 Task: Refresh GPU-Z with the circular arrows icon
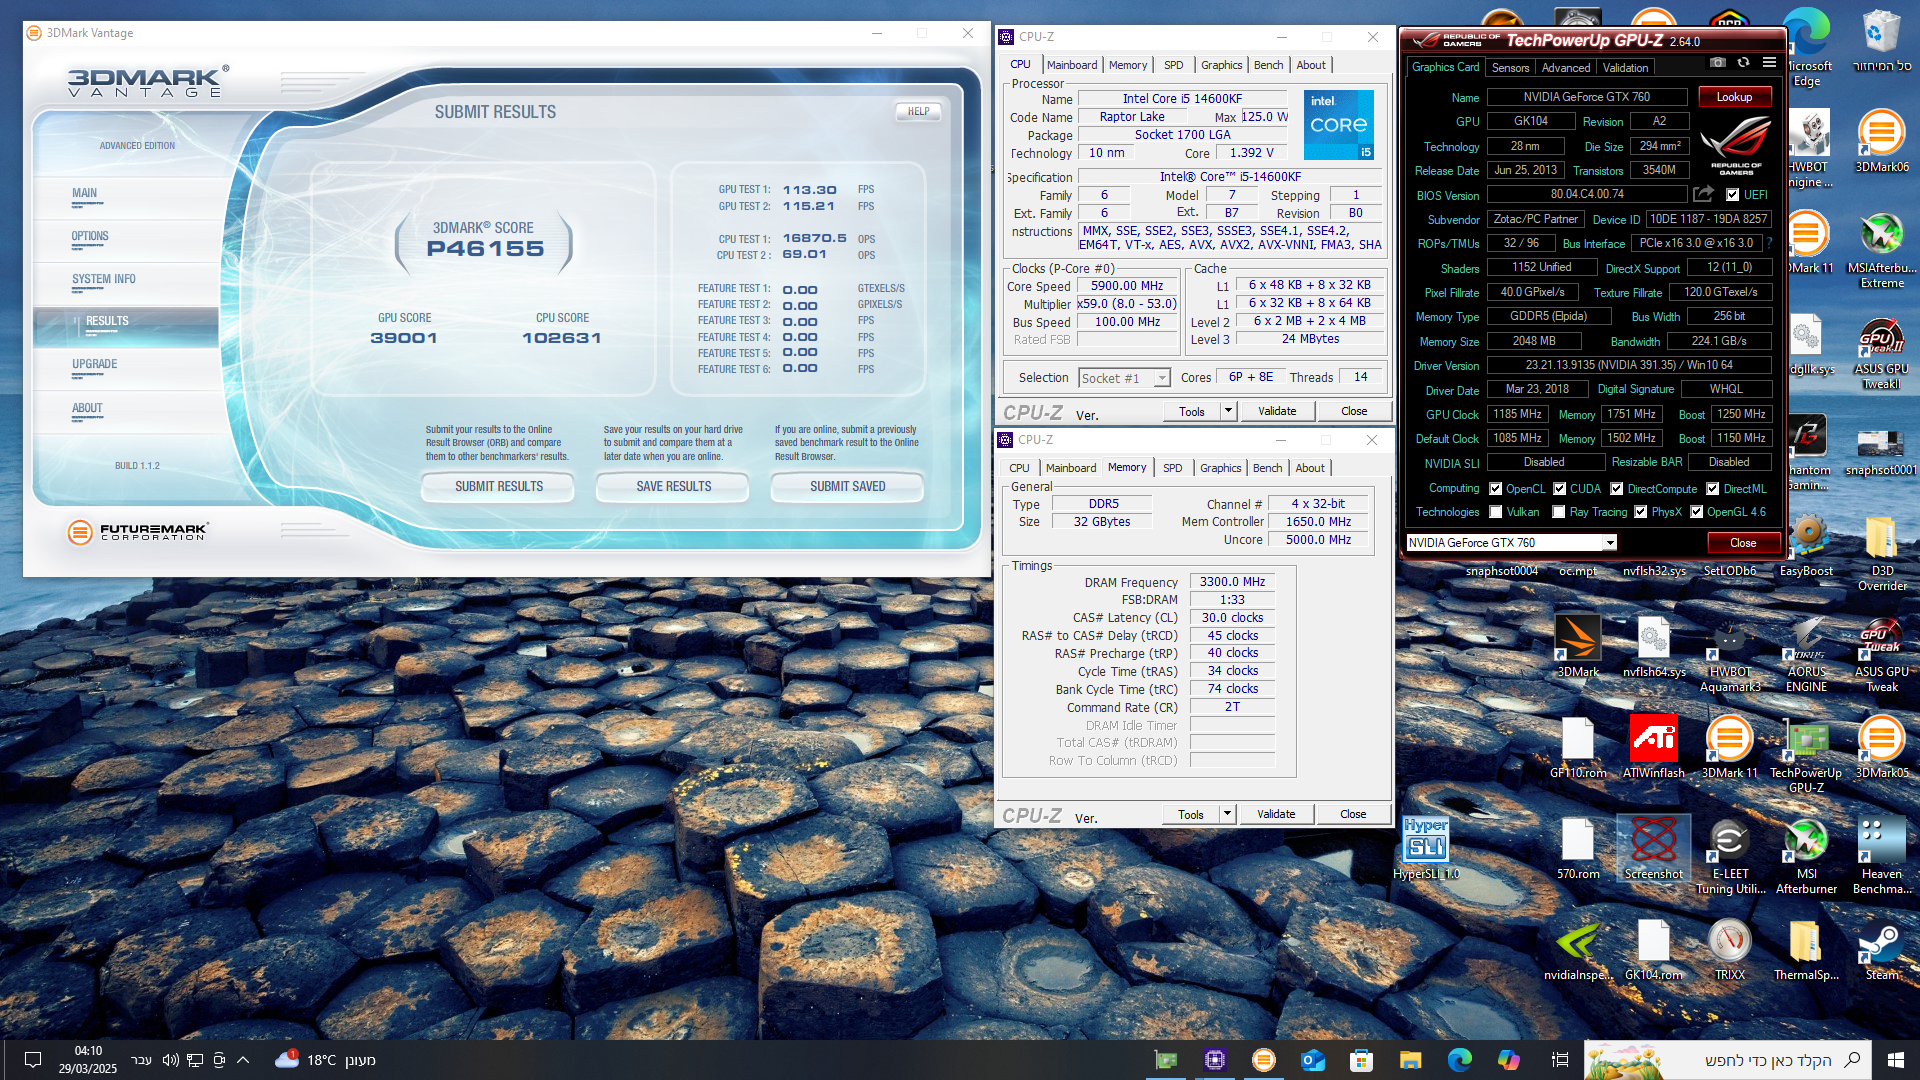1743,62
